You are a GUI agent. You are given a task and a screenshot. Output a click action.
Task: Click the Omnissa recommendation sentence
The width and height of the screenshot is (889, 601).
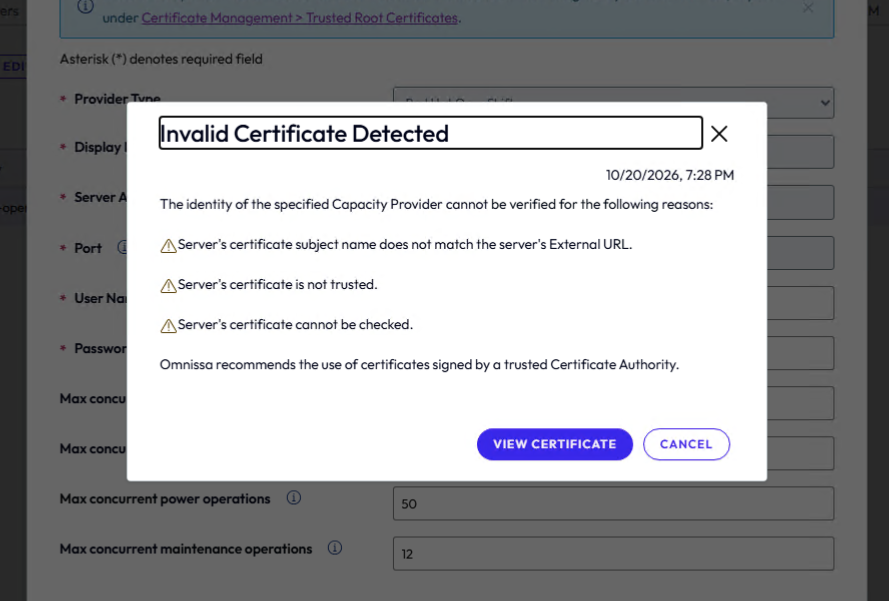pyautogui.click(x=419, y=365)
